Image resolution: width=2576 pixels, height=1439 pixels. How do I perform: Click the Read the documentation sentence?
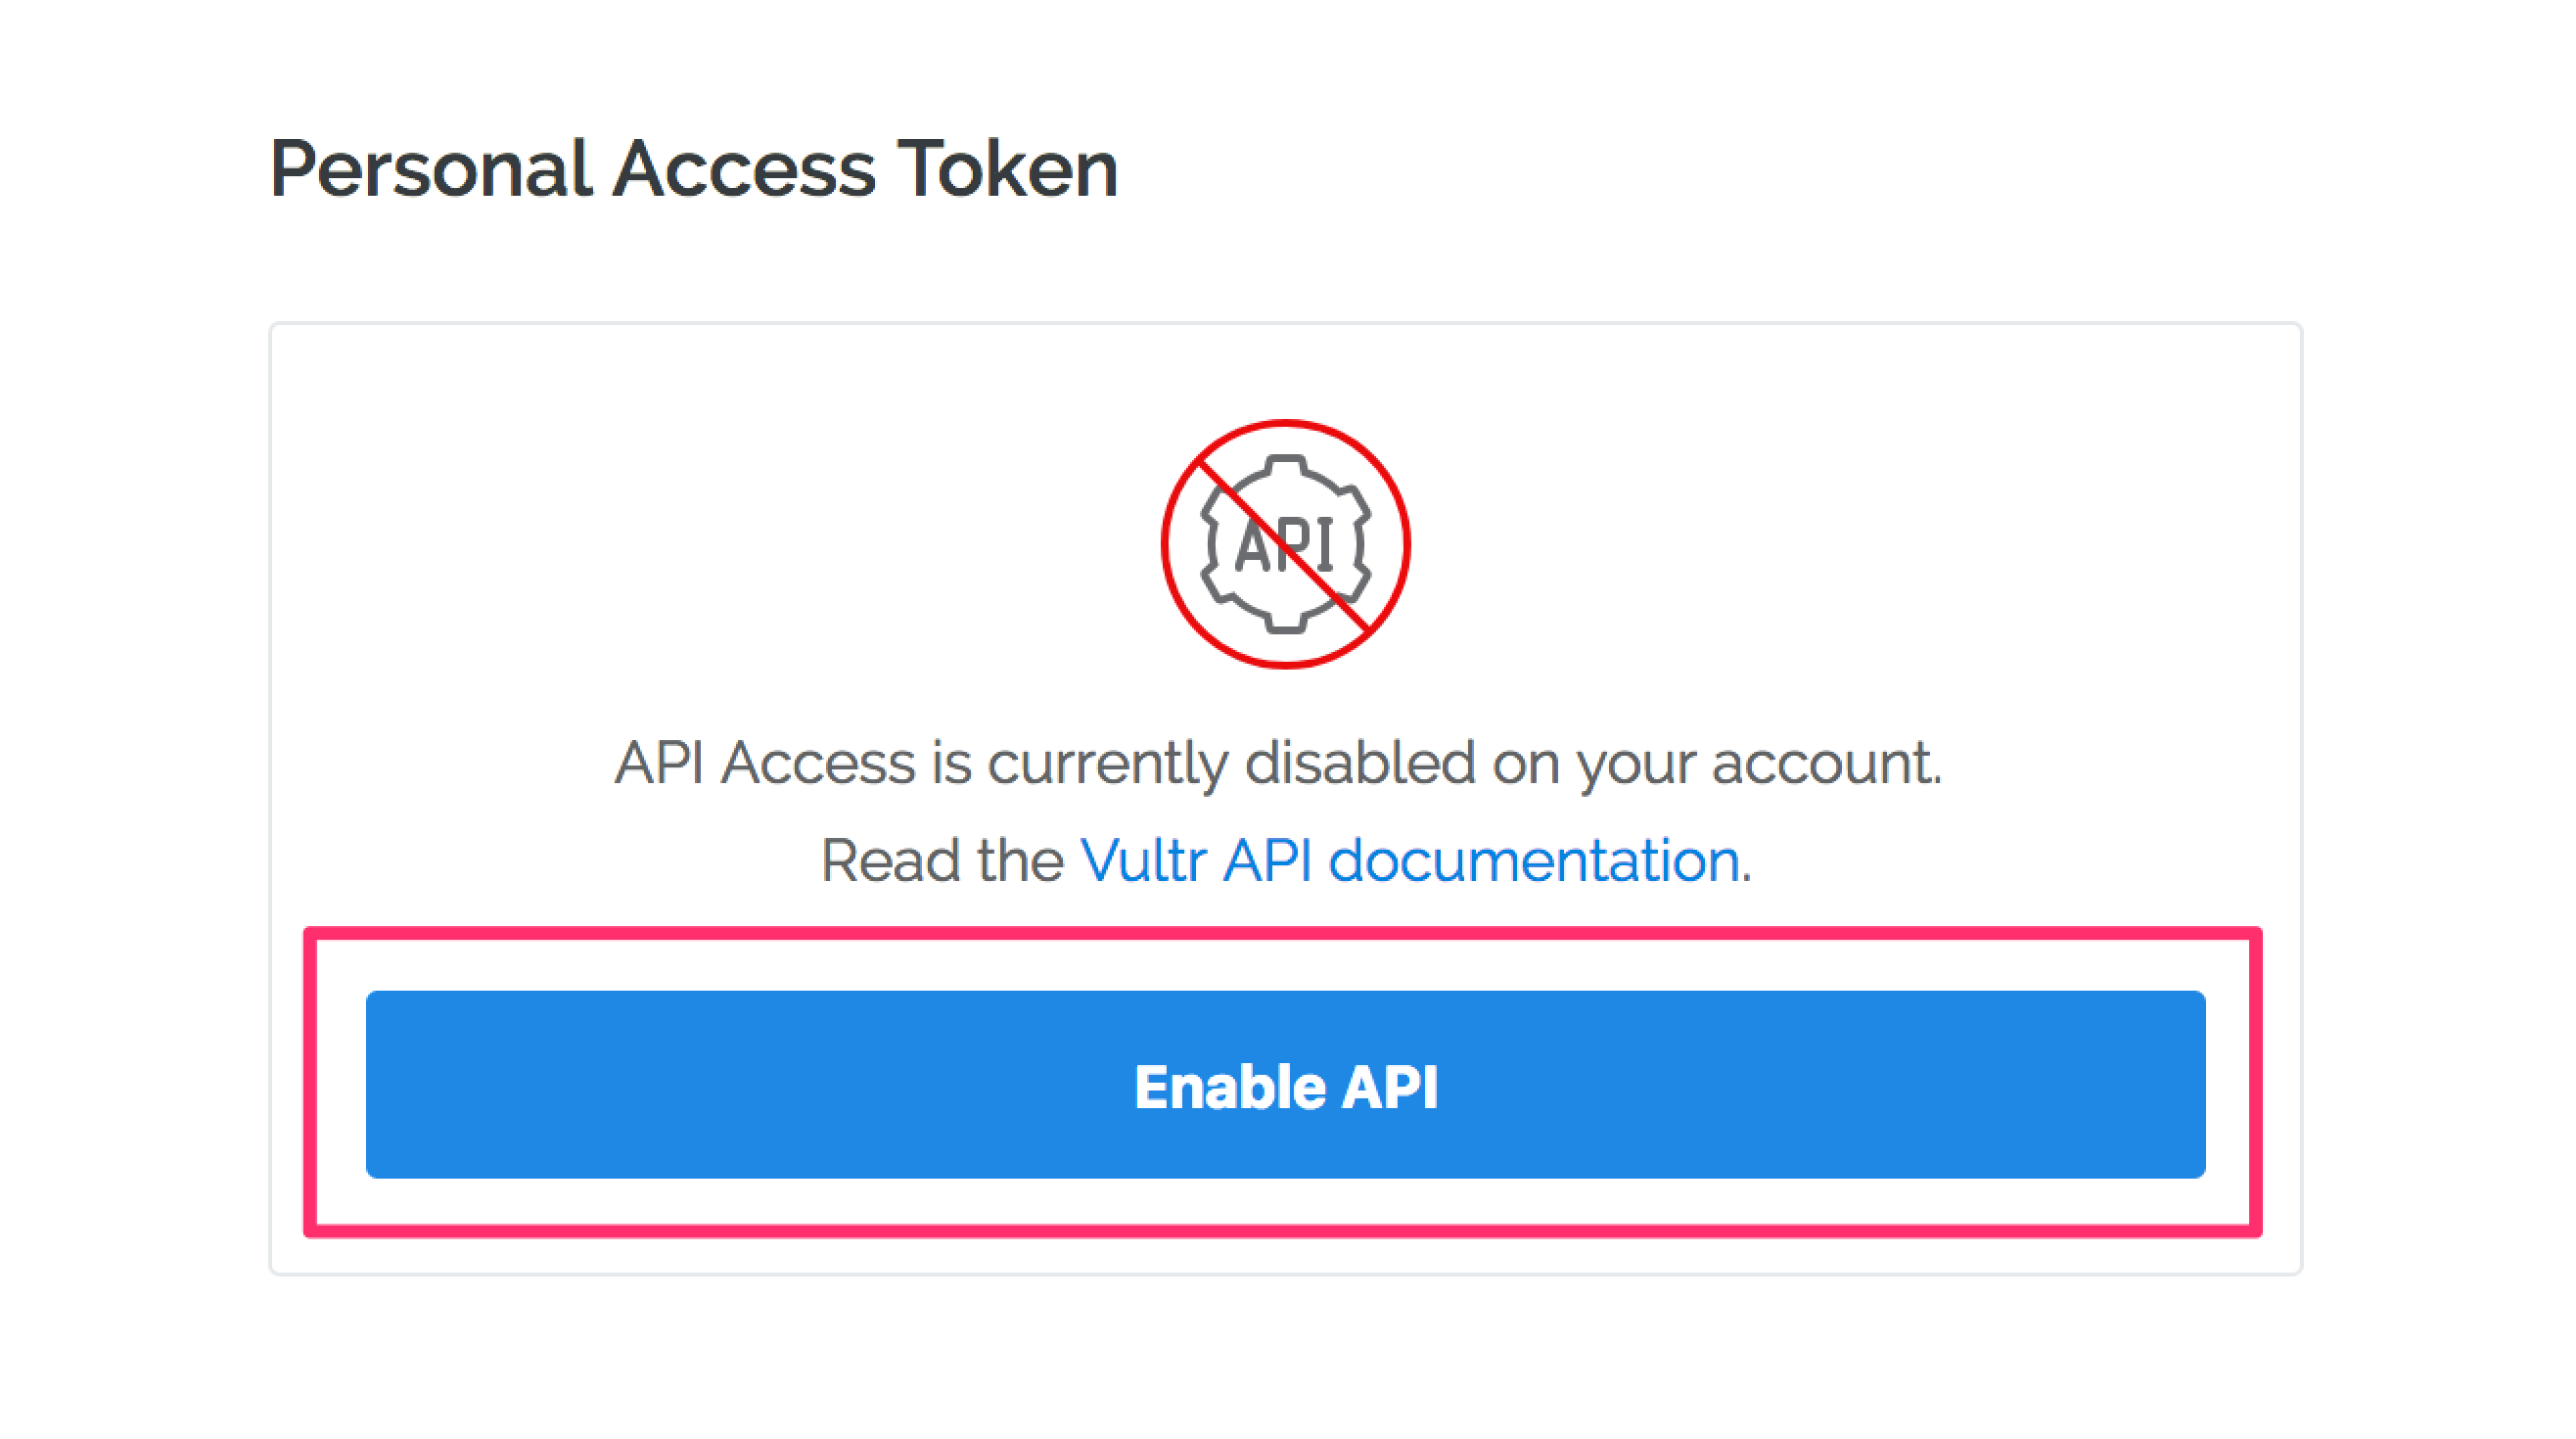click(x=1285, y=860)
